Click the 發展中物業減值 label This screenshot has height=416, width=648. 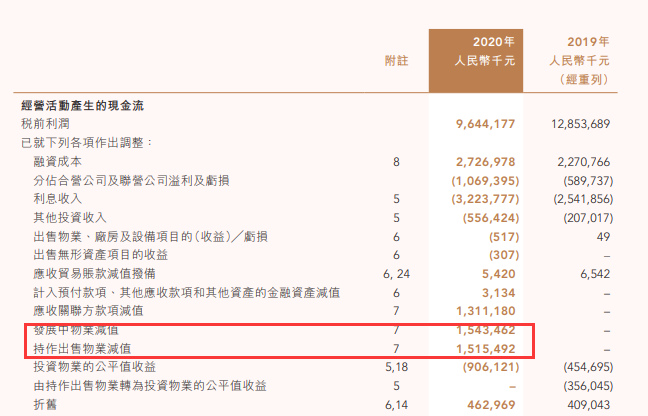point(76,330)
